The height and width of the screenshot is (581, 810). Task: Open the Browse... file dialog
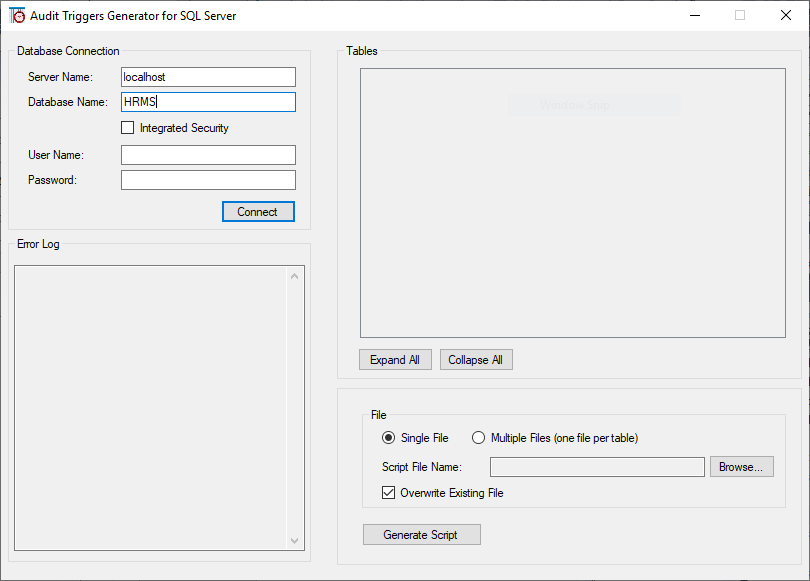tap(741, 467)
